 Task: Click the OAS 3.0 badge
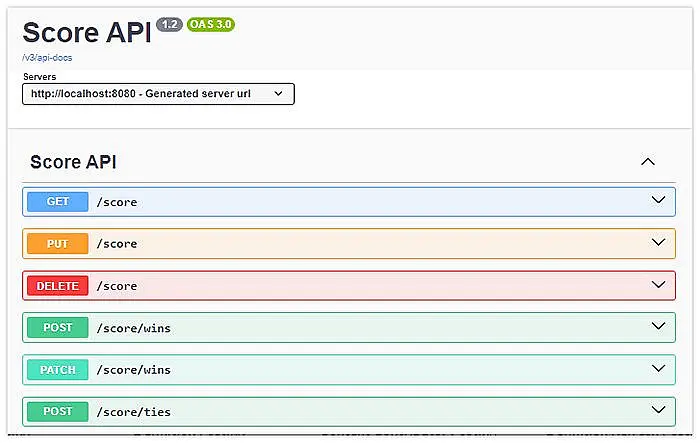coord(211,24)
